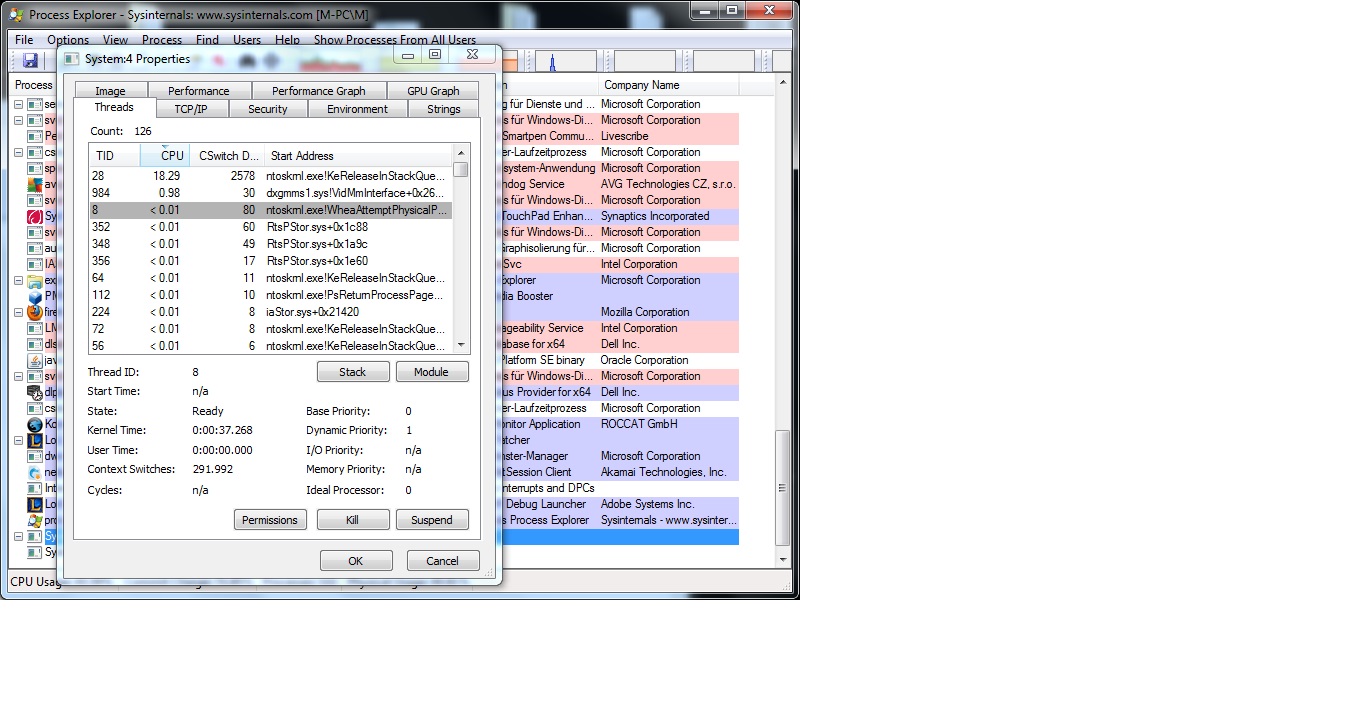Collapse the highlighted System process node

click(x=19, y=536)
